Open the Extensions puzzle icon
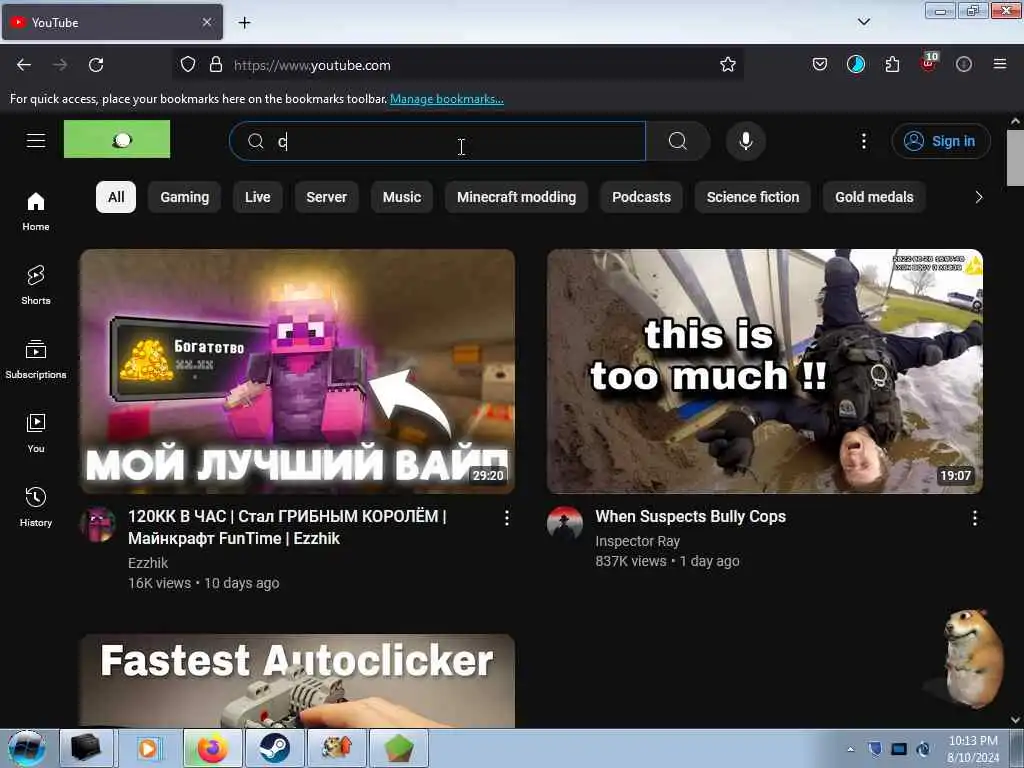 [x=892, y=65]
